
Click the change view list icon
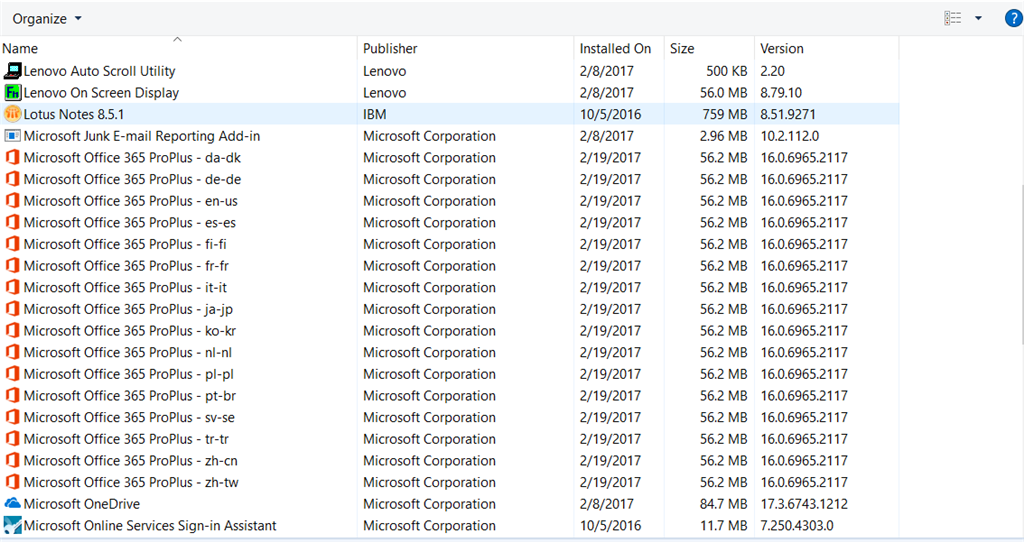952,19
